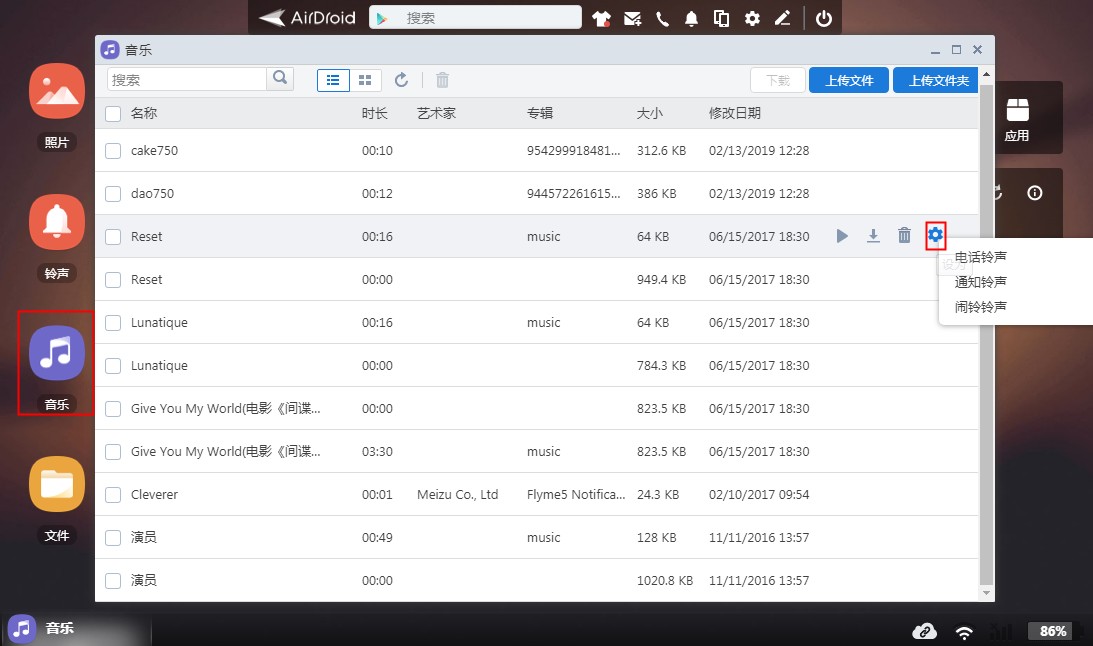Select 通知铃声 from the popup menu
Screen dimensions: 1093x646
[x=980, y=282]
